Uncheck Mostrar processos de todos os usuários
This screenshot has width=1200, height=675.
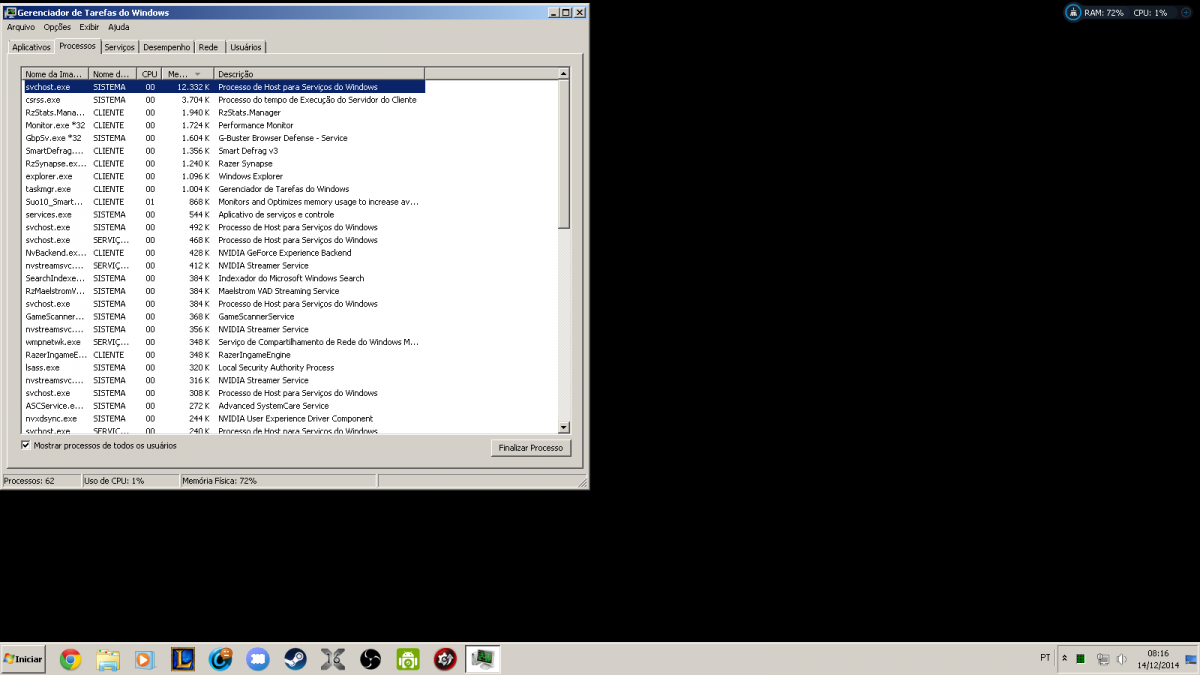[x=26, y=445]
